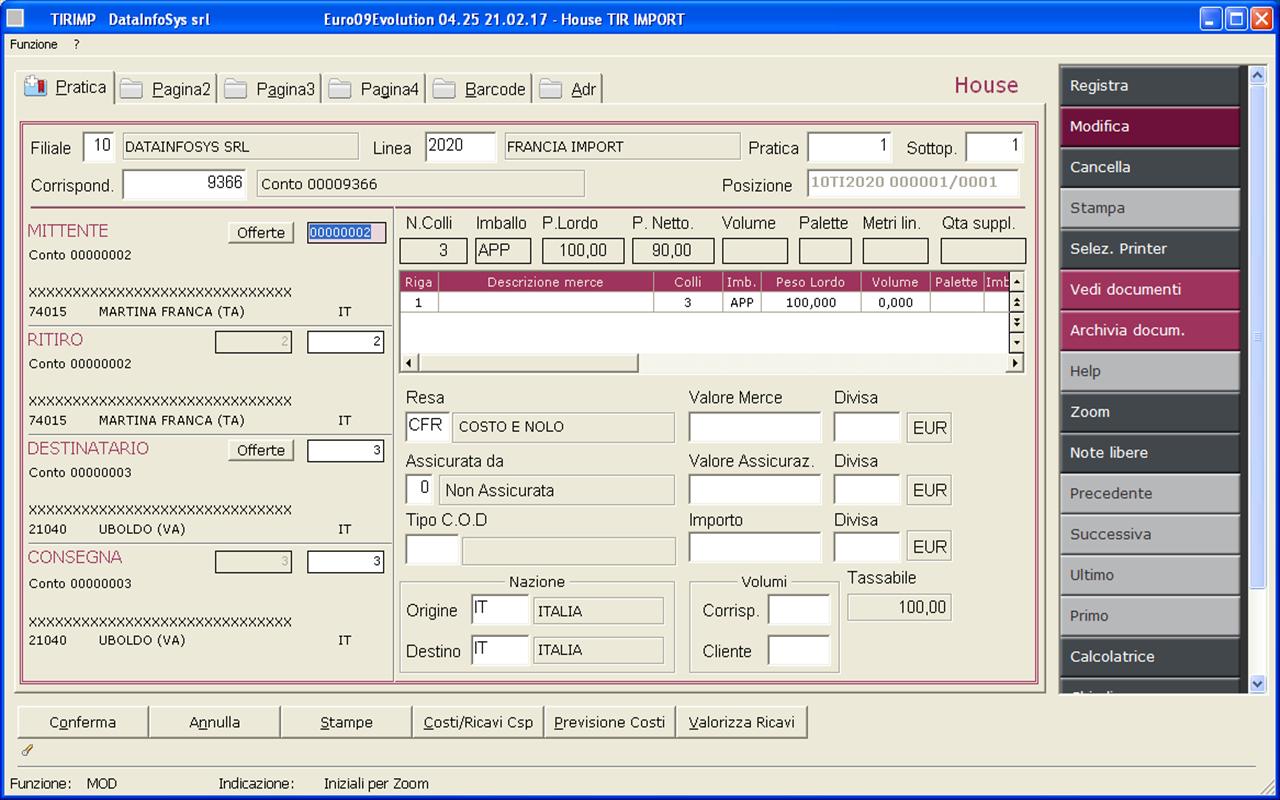Click the Volumi Cliente input field

[x=799, y=651]
